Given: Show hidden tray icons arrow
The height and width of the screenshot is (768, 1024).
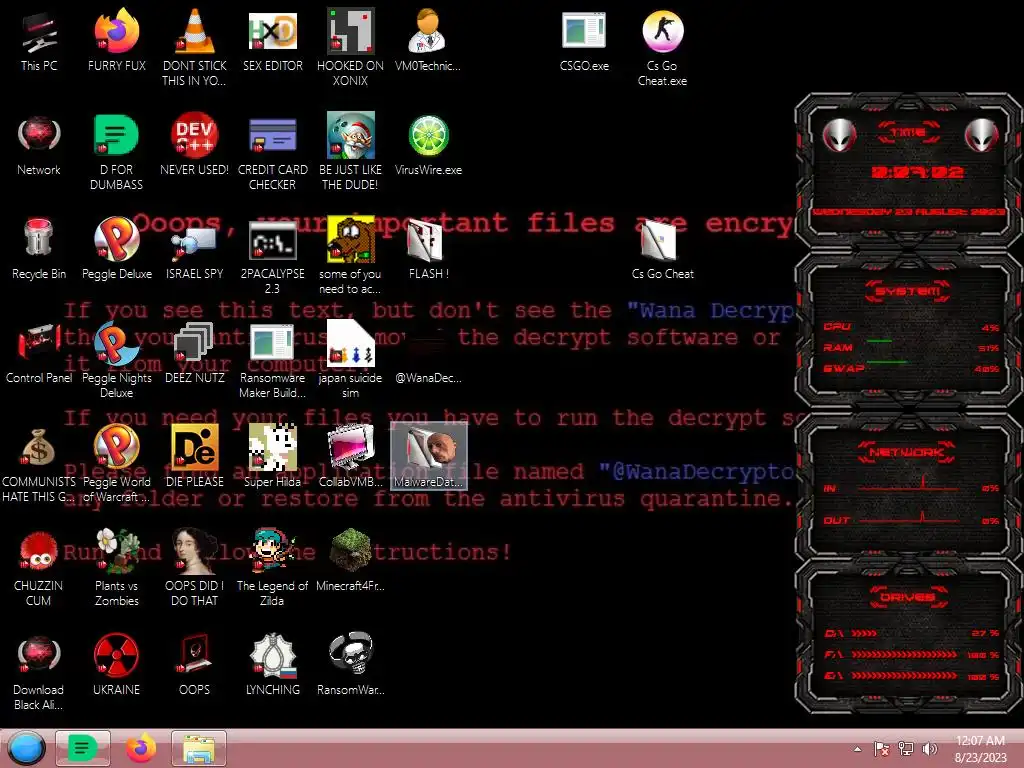Looking at the screenshot, I should tap(857, 749).
